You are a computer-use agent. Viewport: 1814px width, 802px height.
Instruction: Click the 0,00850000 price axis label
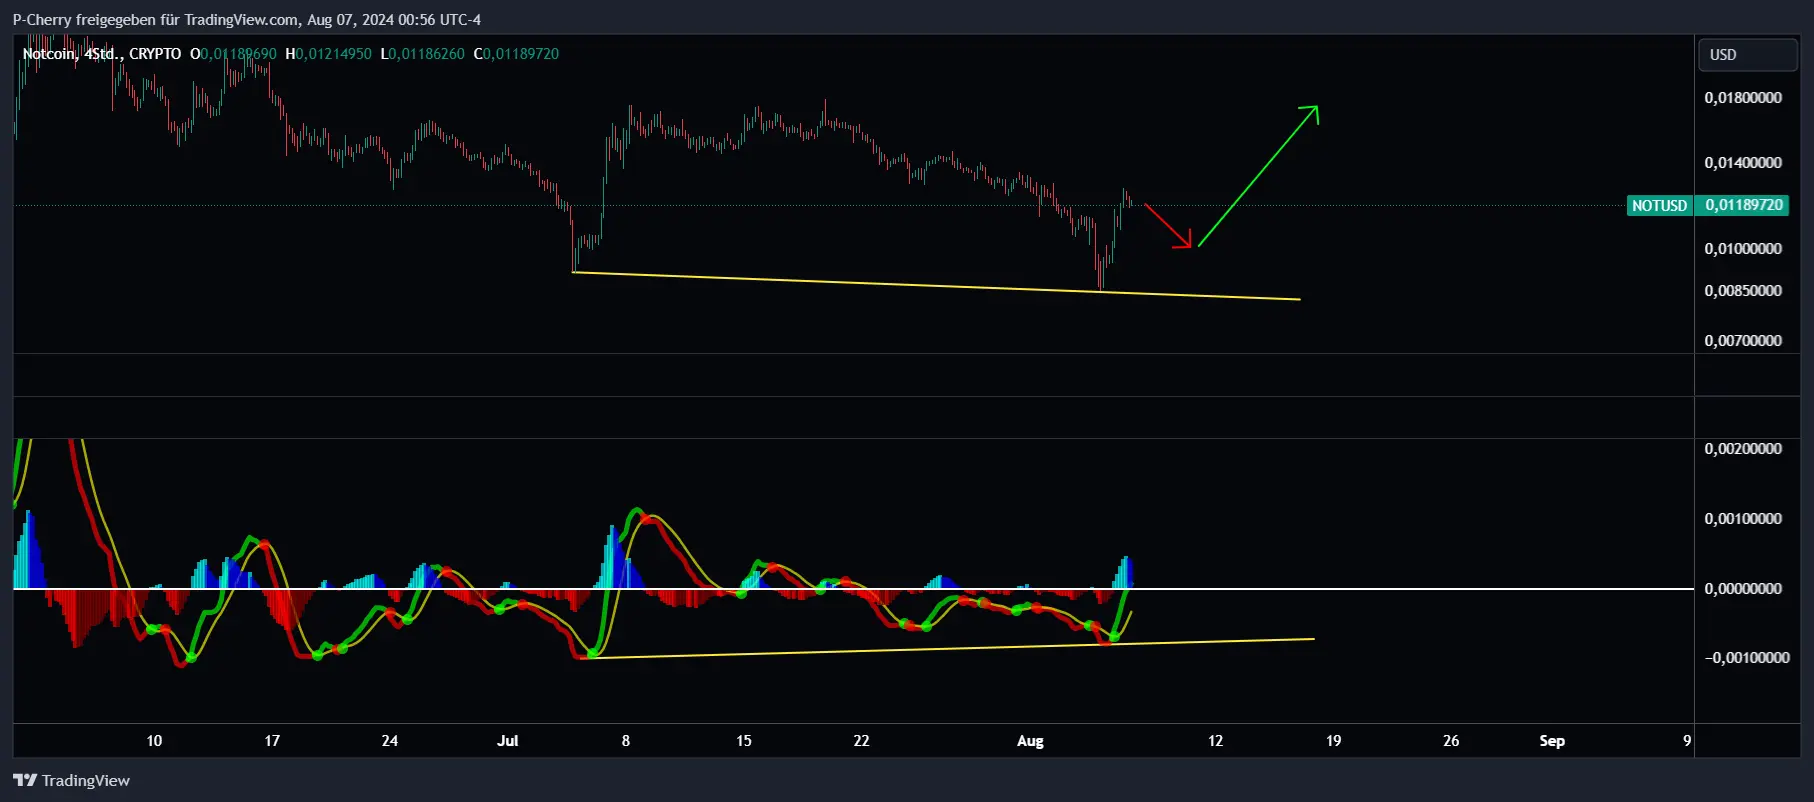(1743, 291)
